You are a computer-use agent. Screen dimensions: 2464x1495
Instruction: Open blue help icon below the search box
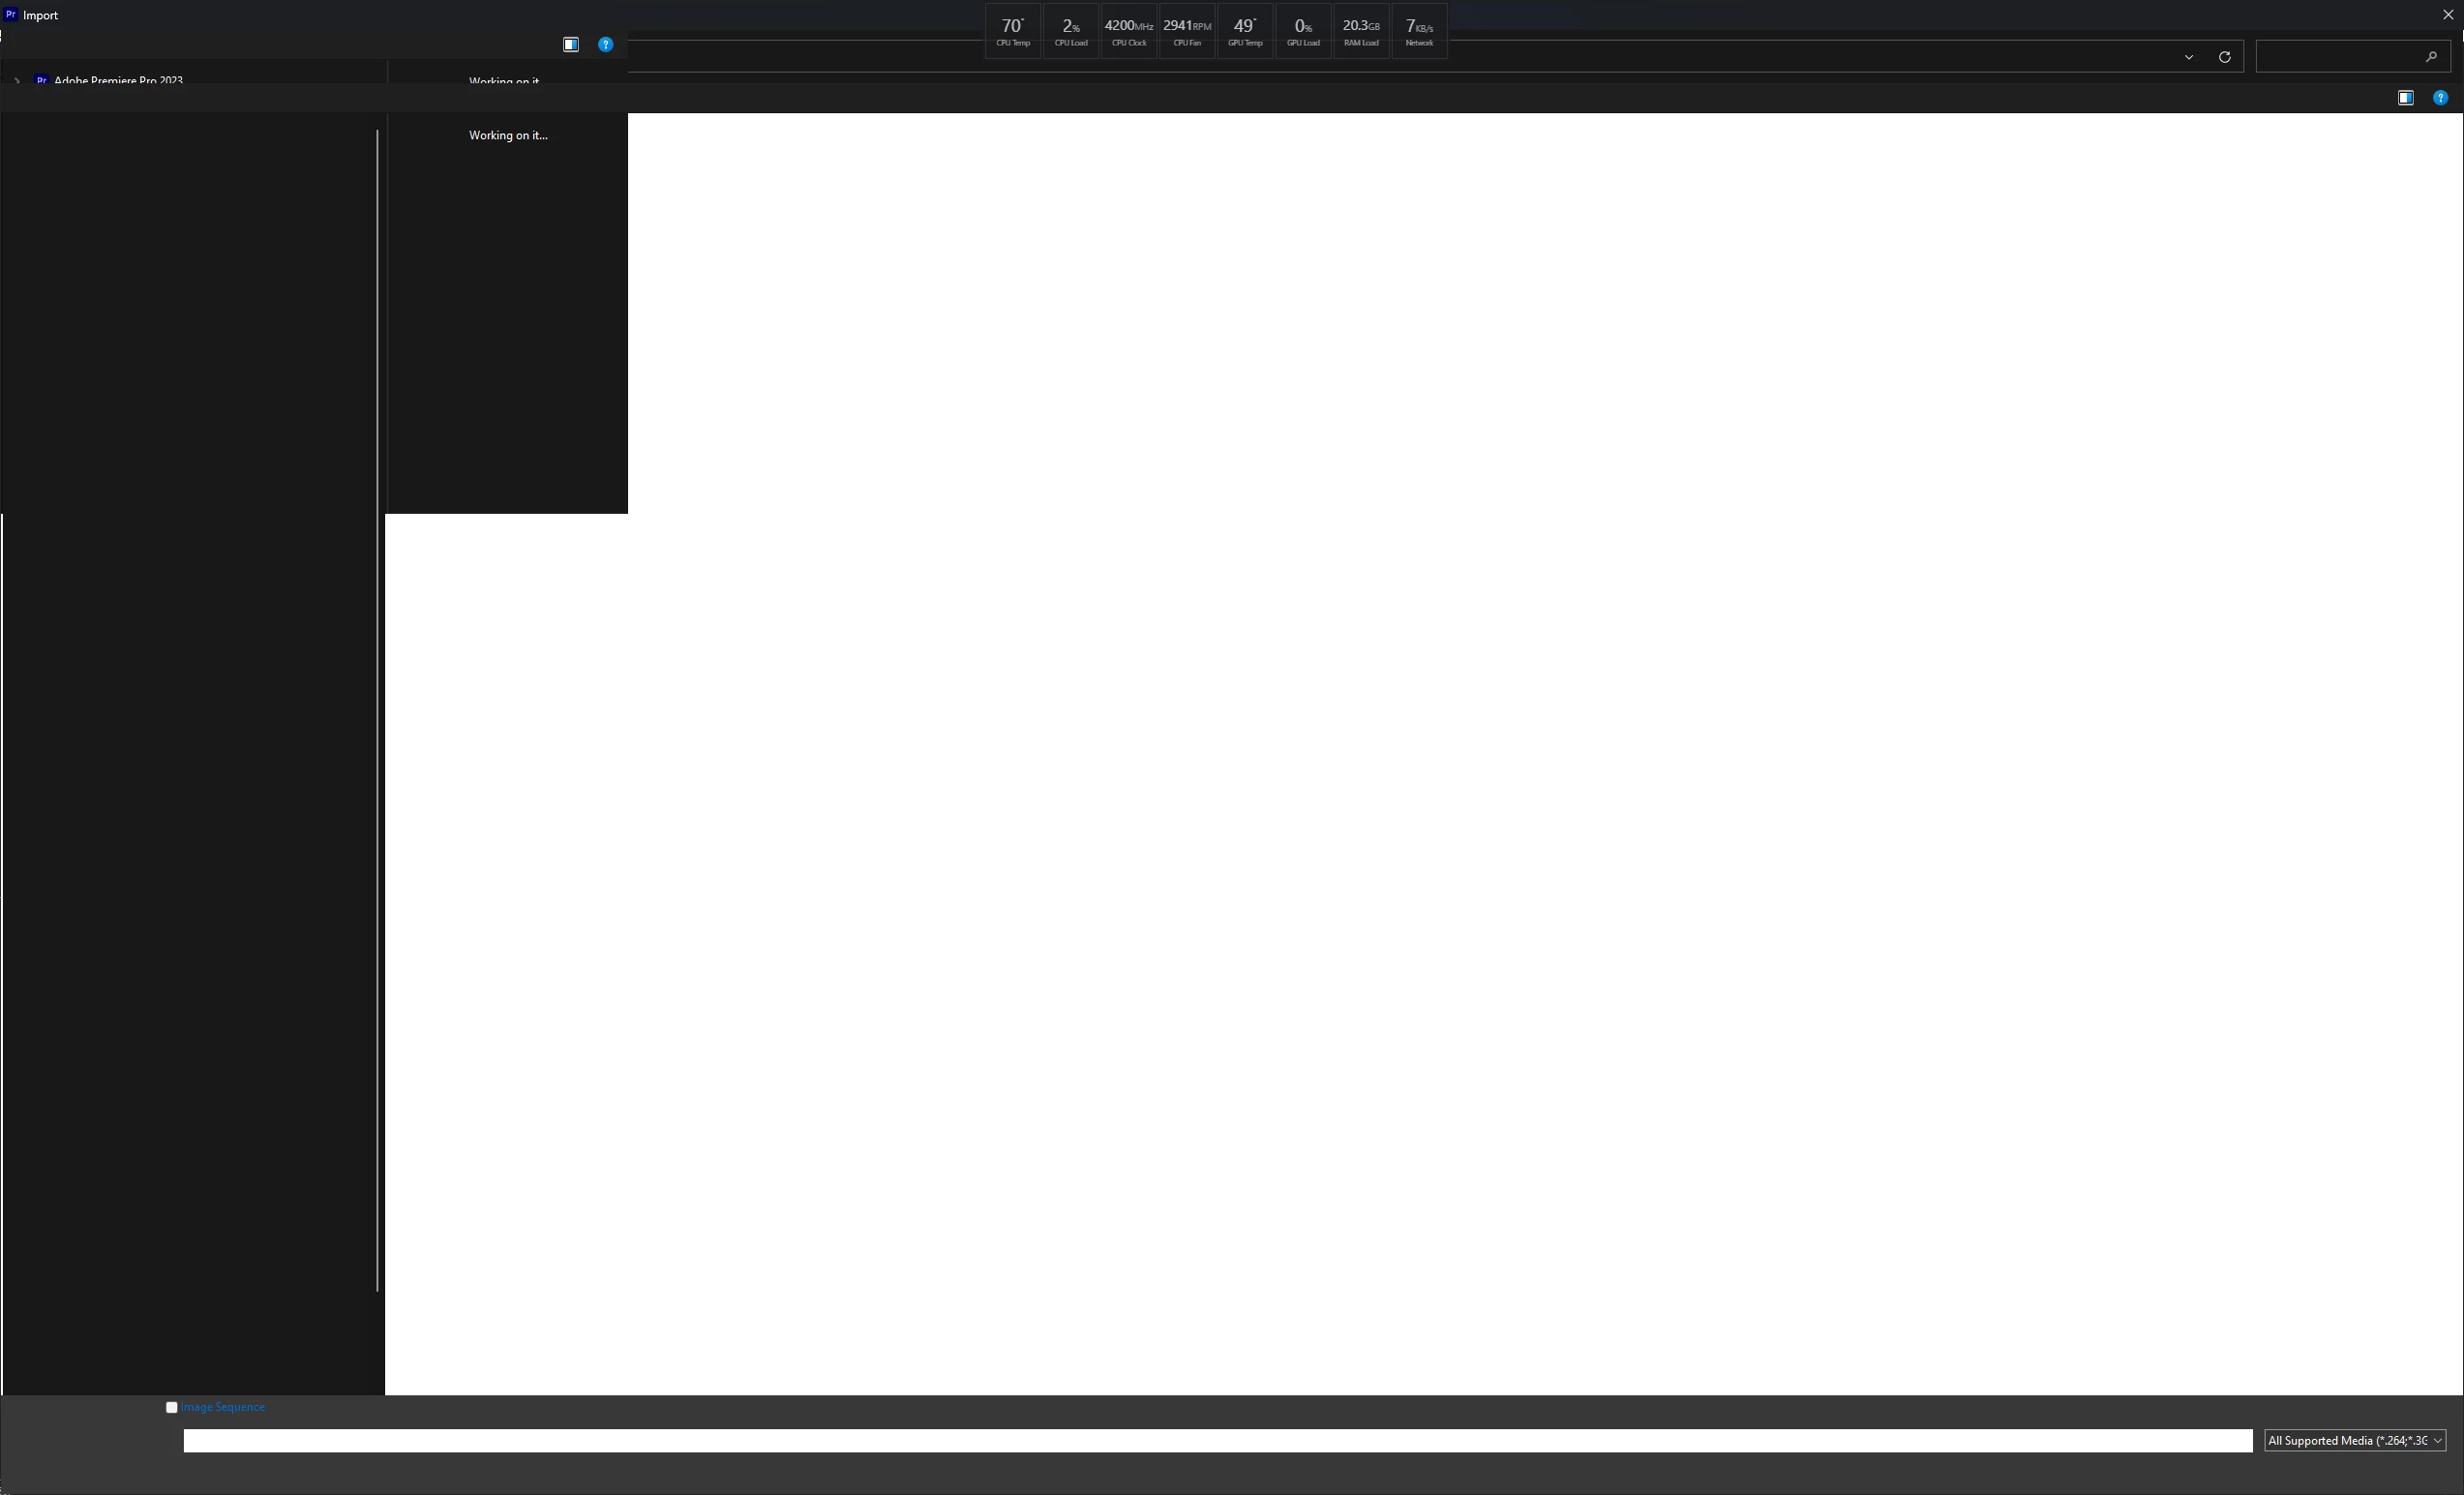(2440, 98)
